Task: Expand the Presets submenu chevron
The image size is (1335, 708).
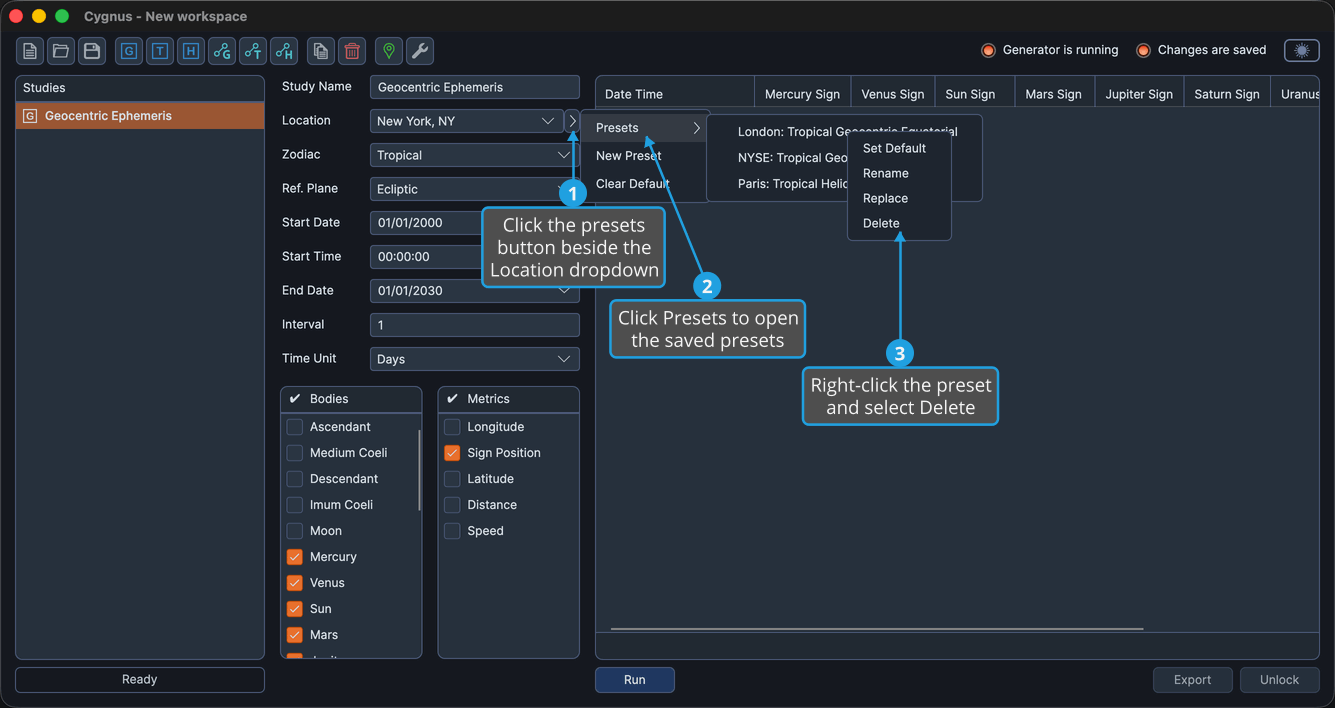Action: click(x=697, y=128)
